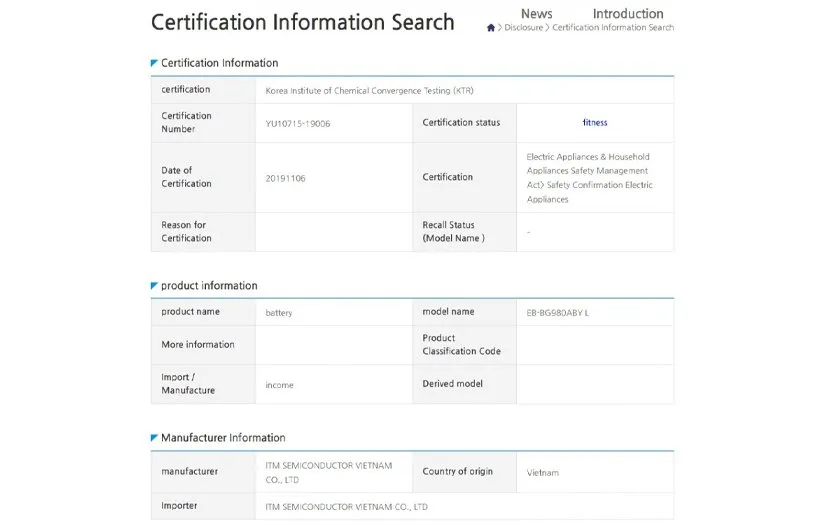
Task: Click the blue marker beside Manufacturer Information heading
Action: (154, 438)
